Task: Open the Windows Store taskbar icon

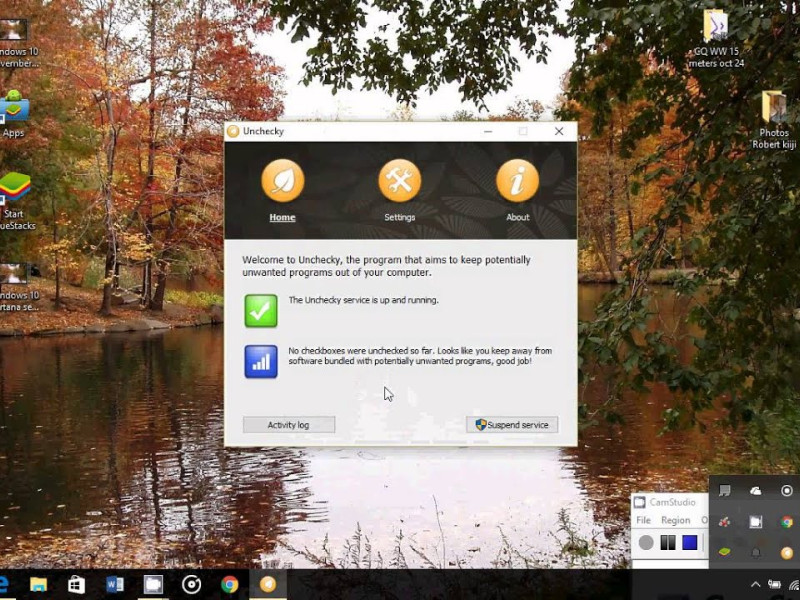Action: tap(77, 585)
